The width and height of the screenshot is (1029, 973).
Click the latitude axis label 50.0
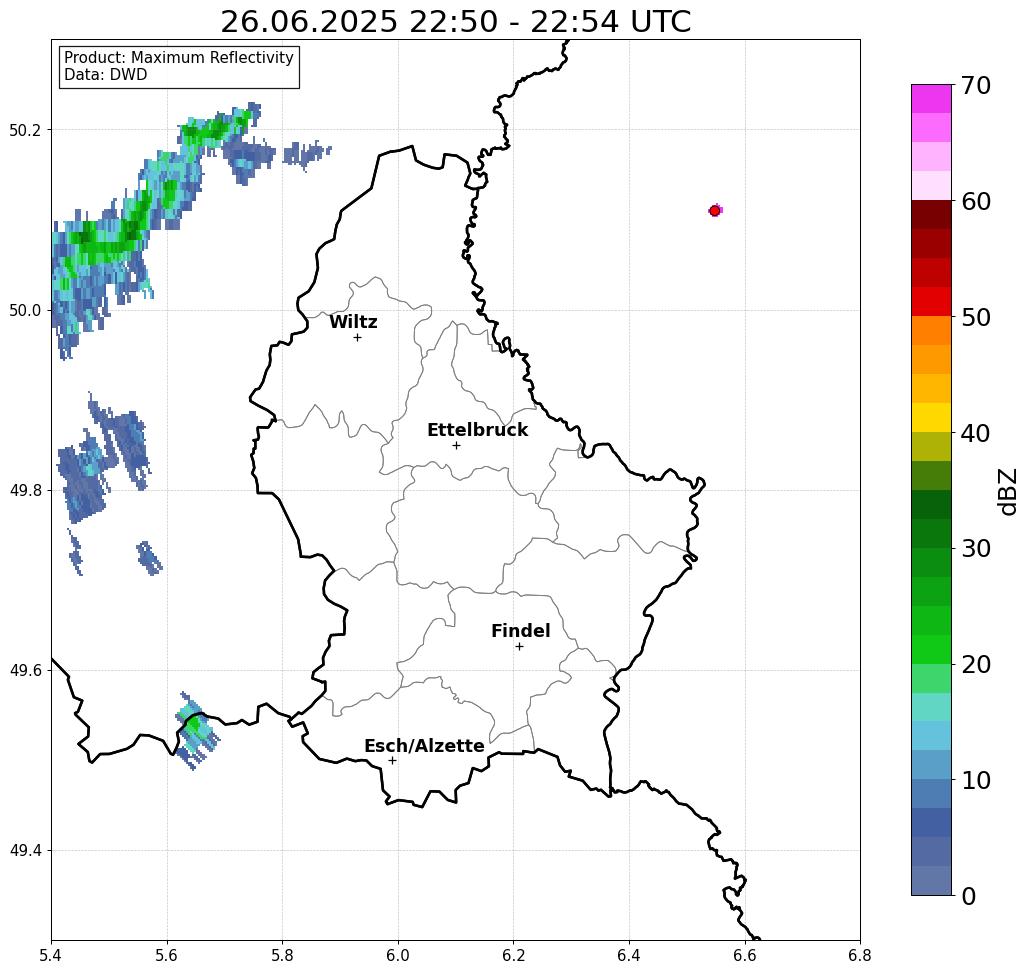[x=24, y=310]
